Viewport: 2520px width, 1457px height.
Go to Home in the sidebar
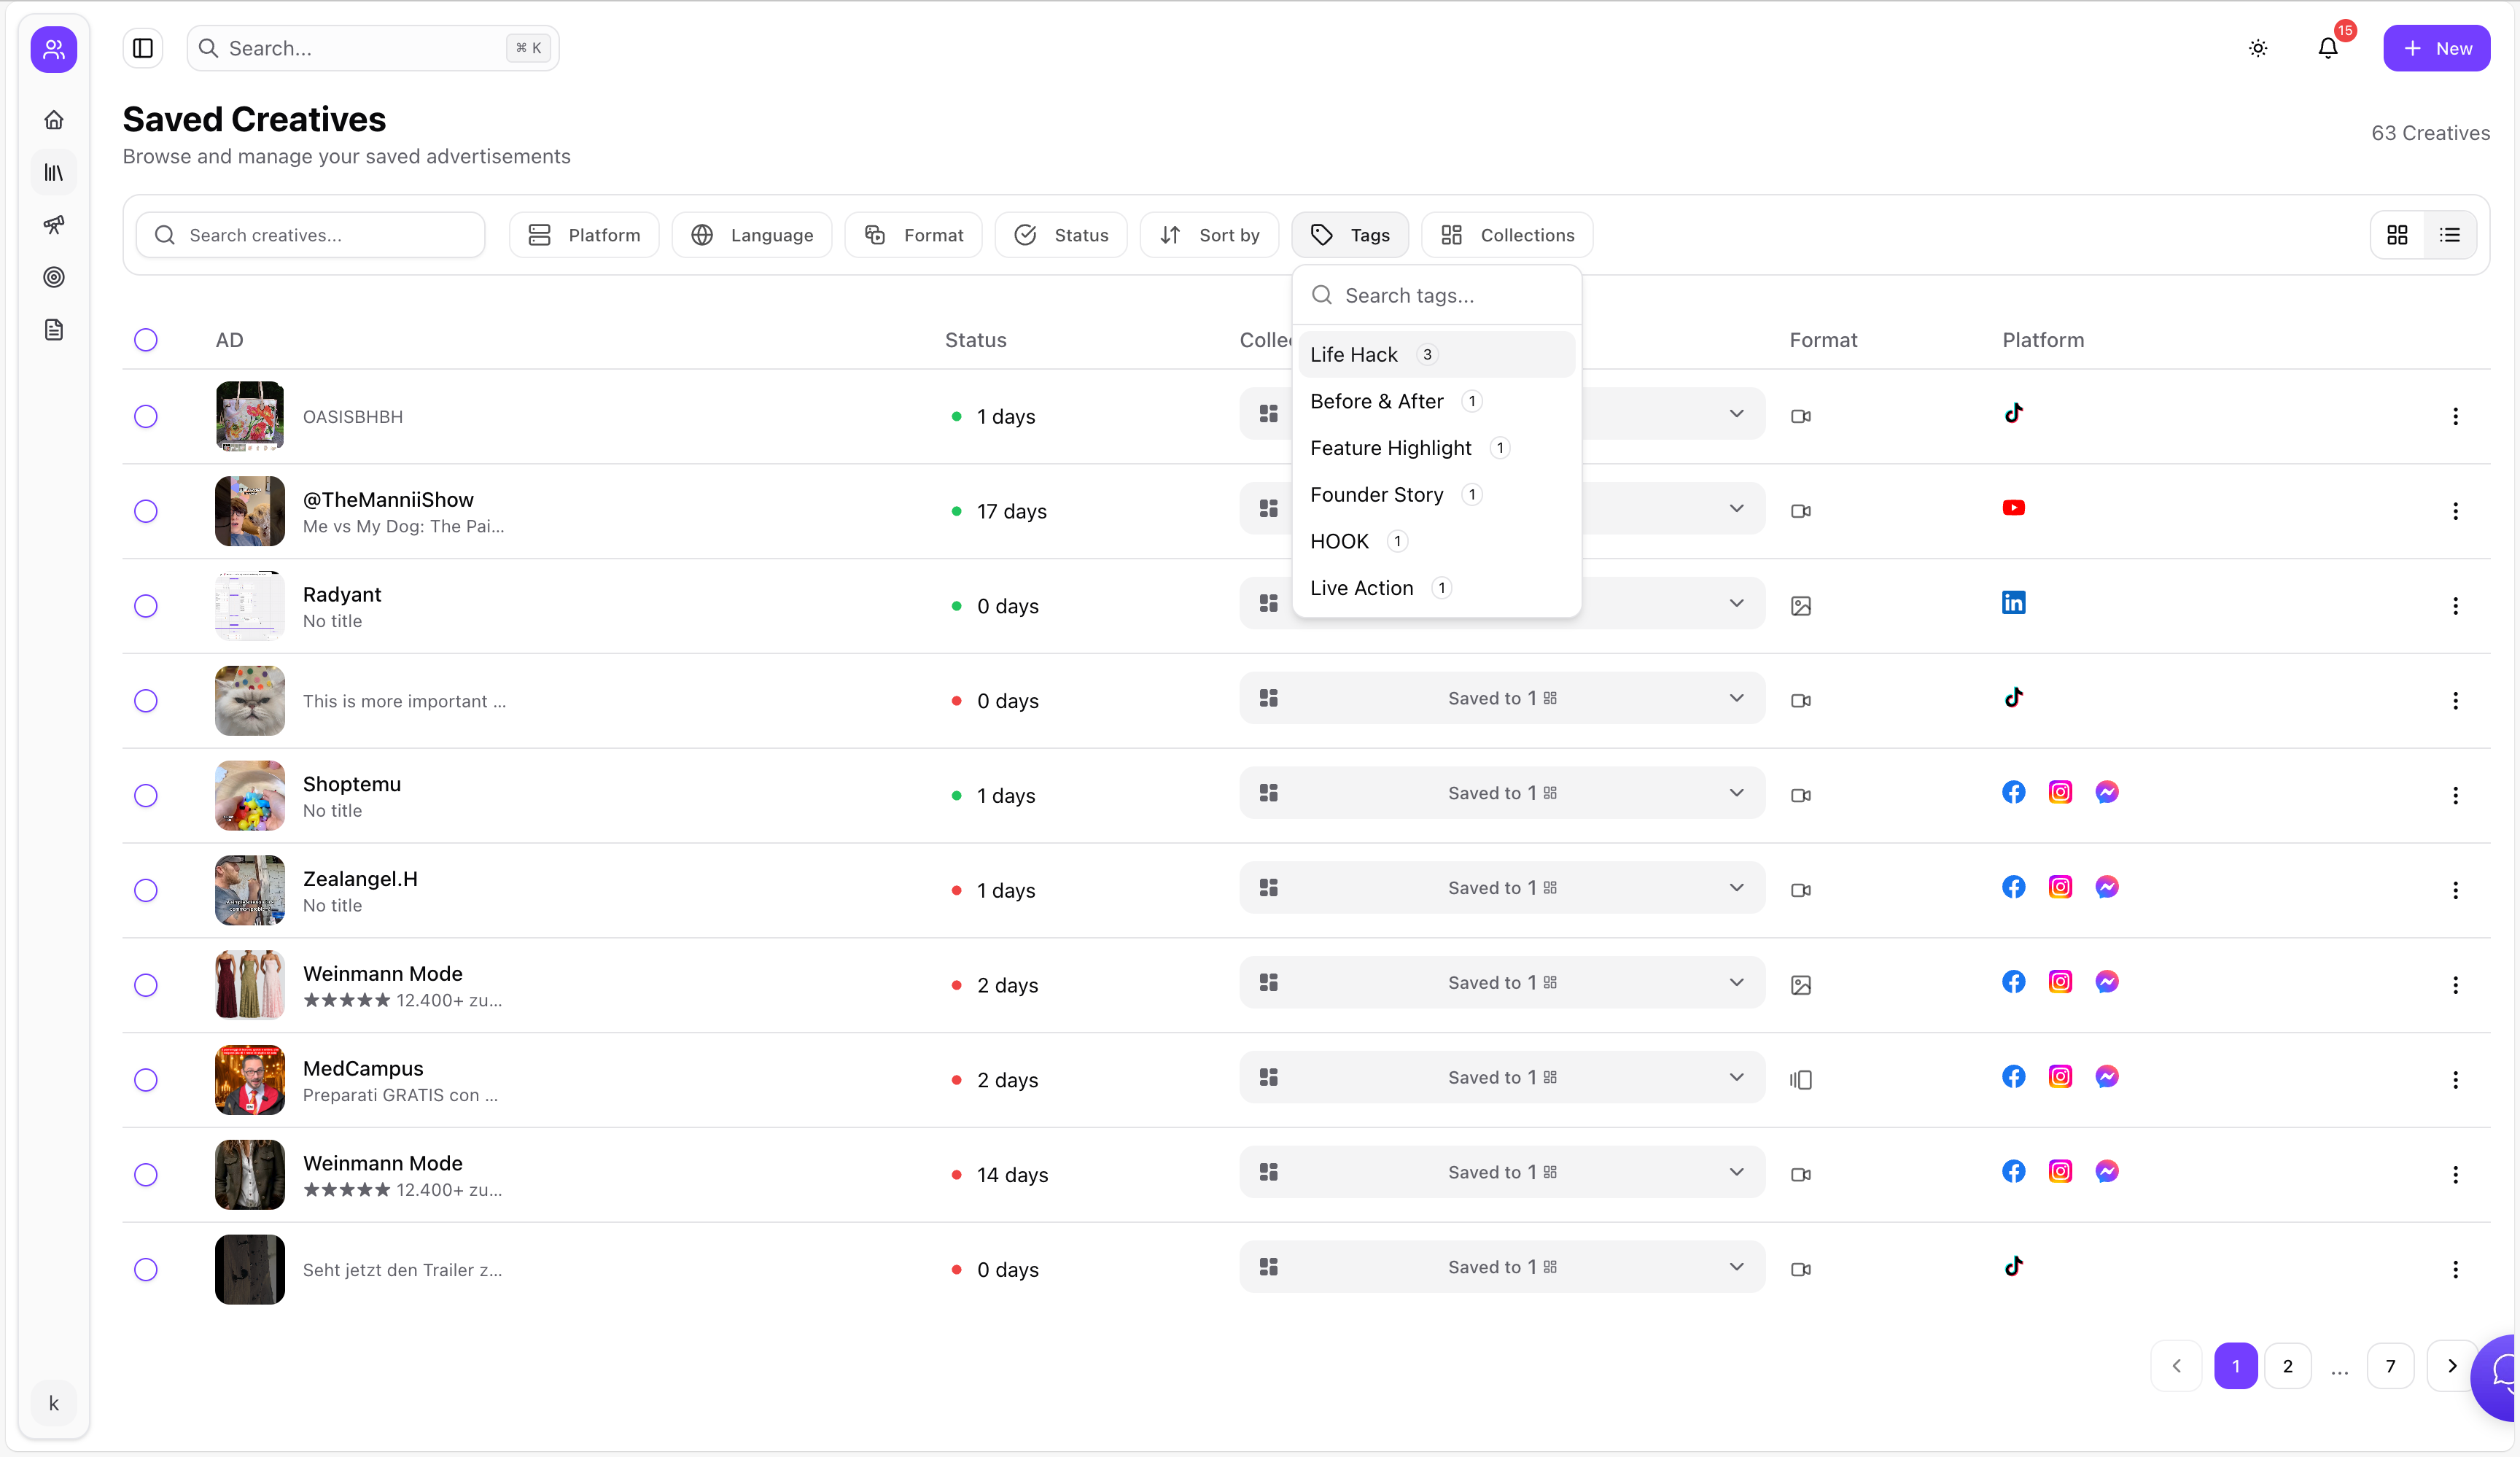pyautogui.click(x=54, y=120)
